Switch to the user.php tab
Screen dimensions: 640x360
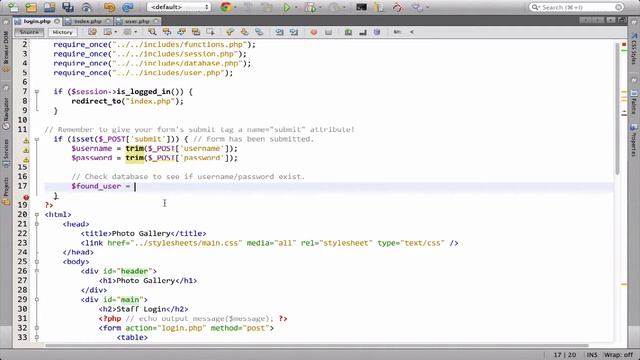137,21
